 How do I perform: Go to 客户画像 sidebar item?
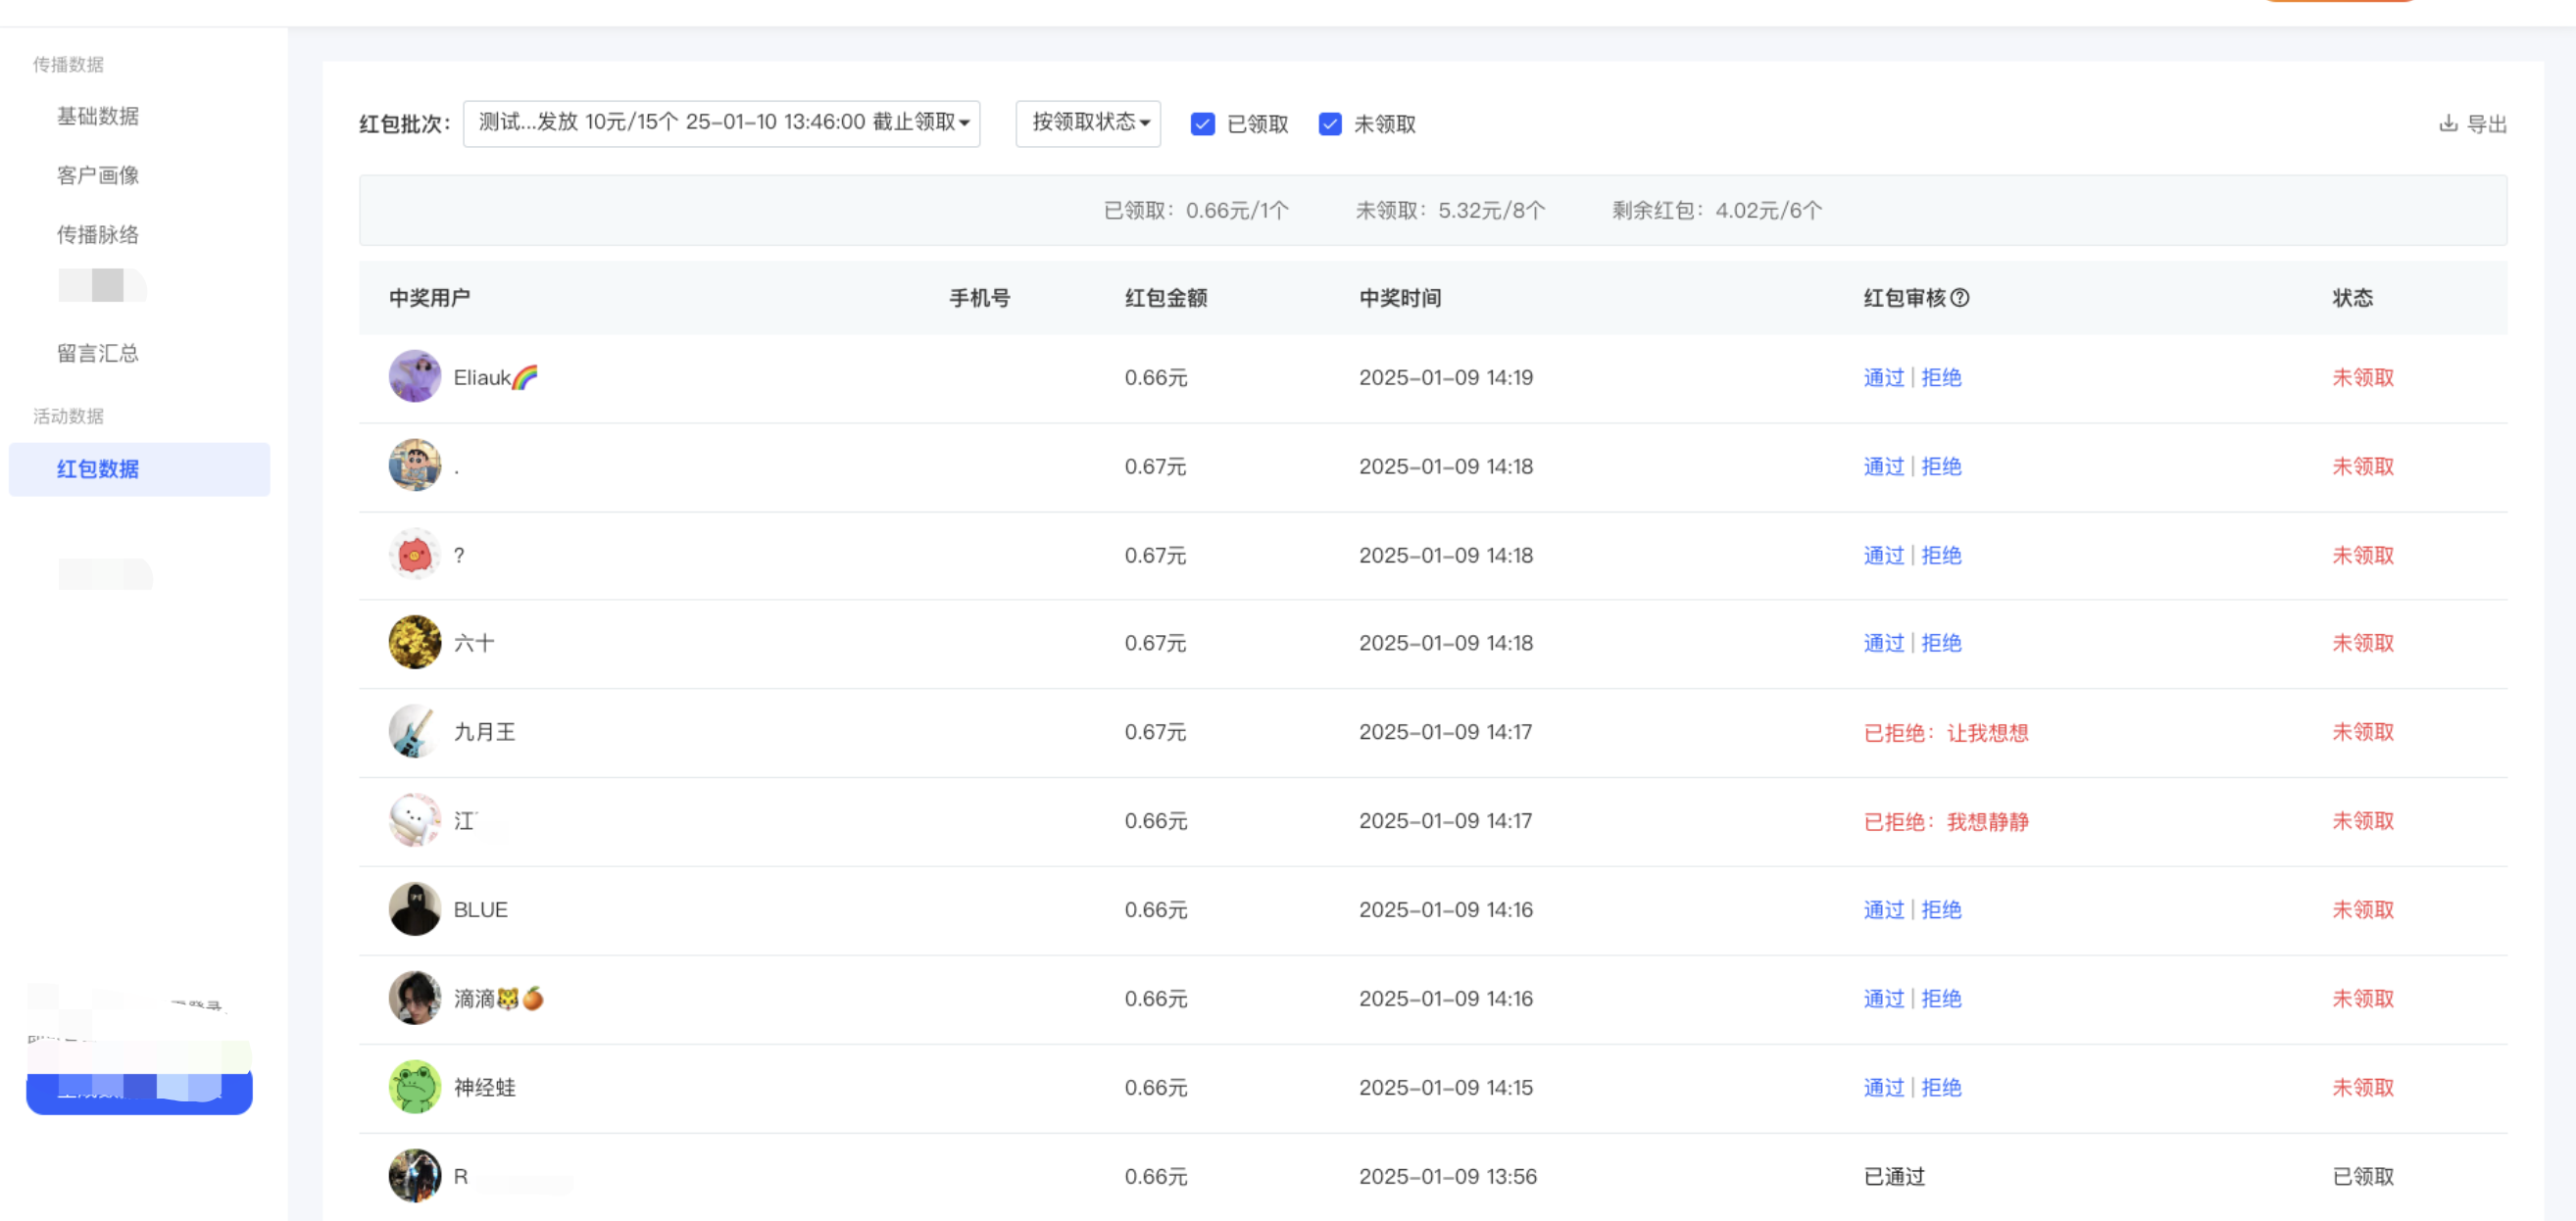tap(98, 175)
